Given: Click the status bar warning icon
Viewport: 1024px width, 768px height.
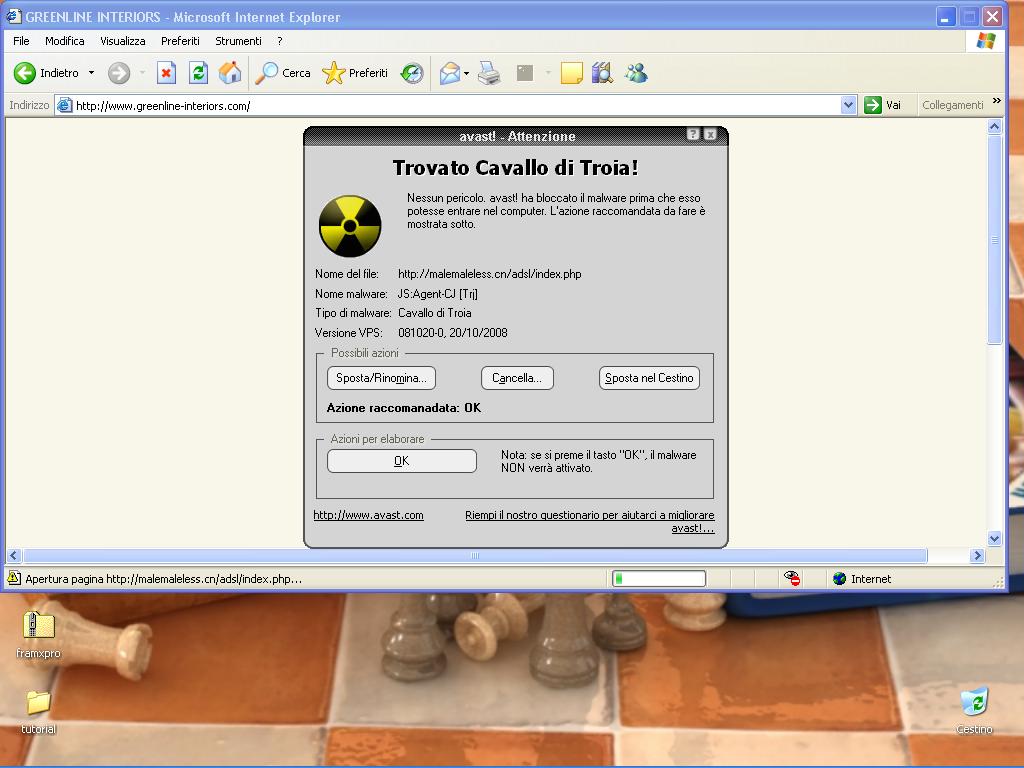Looking at the screenshot, I should (14, 578).
